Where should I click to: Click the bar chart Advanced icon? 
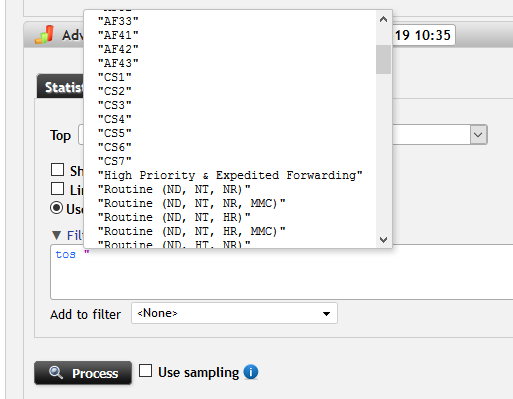tap(44, 34)
